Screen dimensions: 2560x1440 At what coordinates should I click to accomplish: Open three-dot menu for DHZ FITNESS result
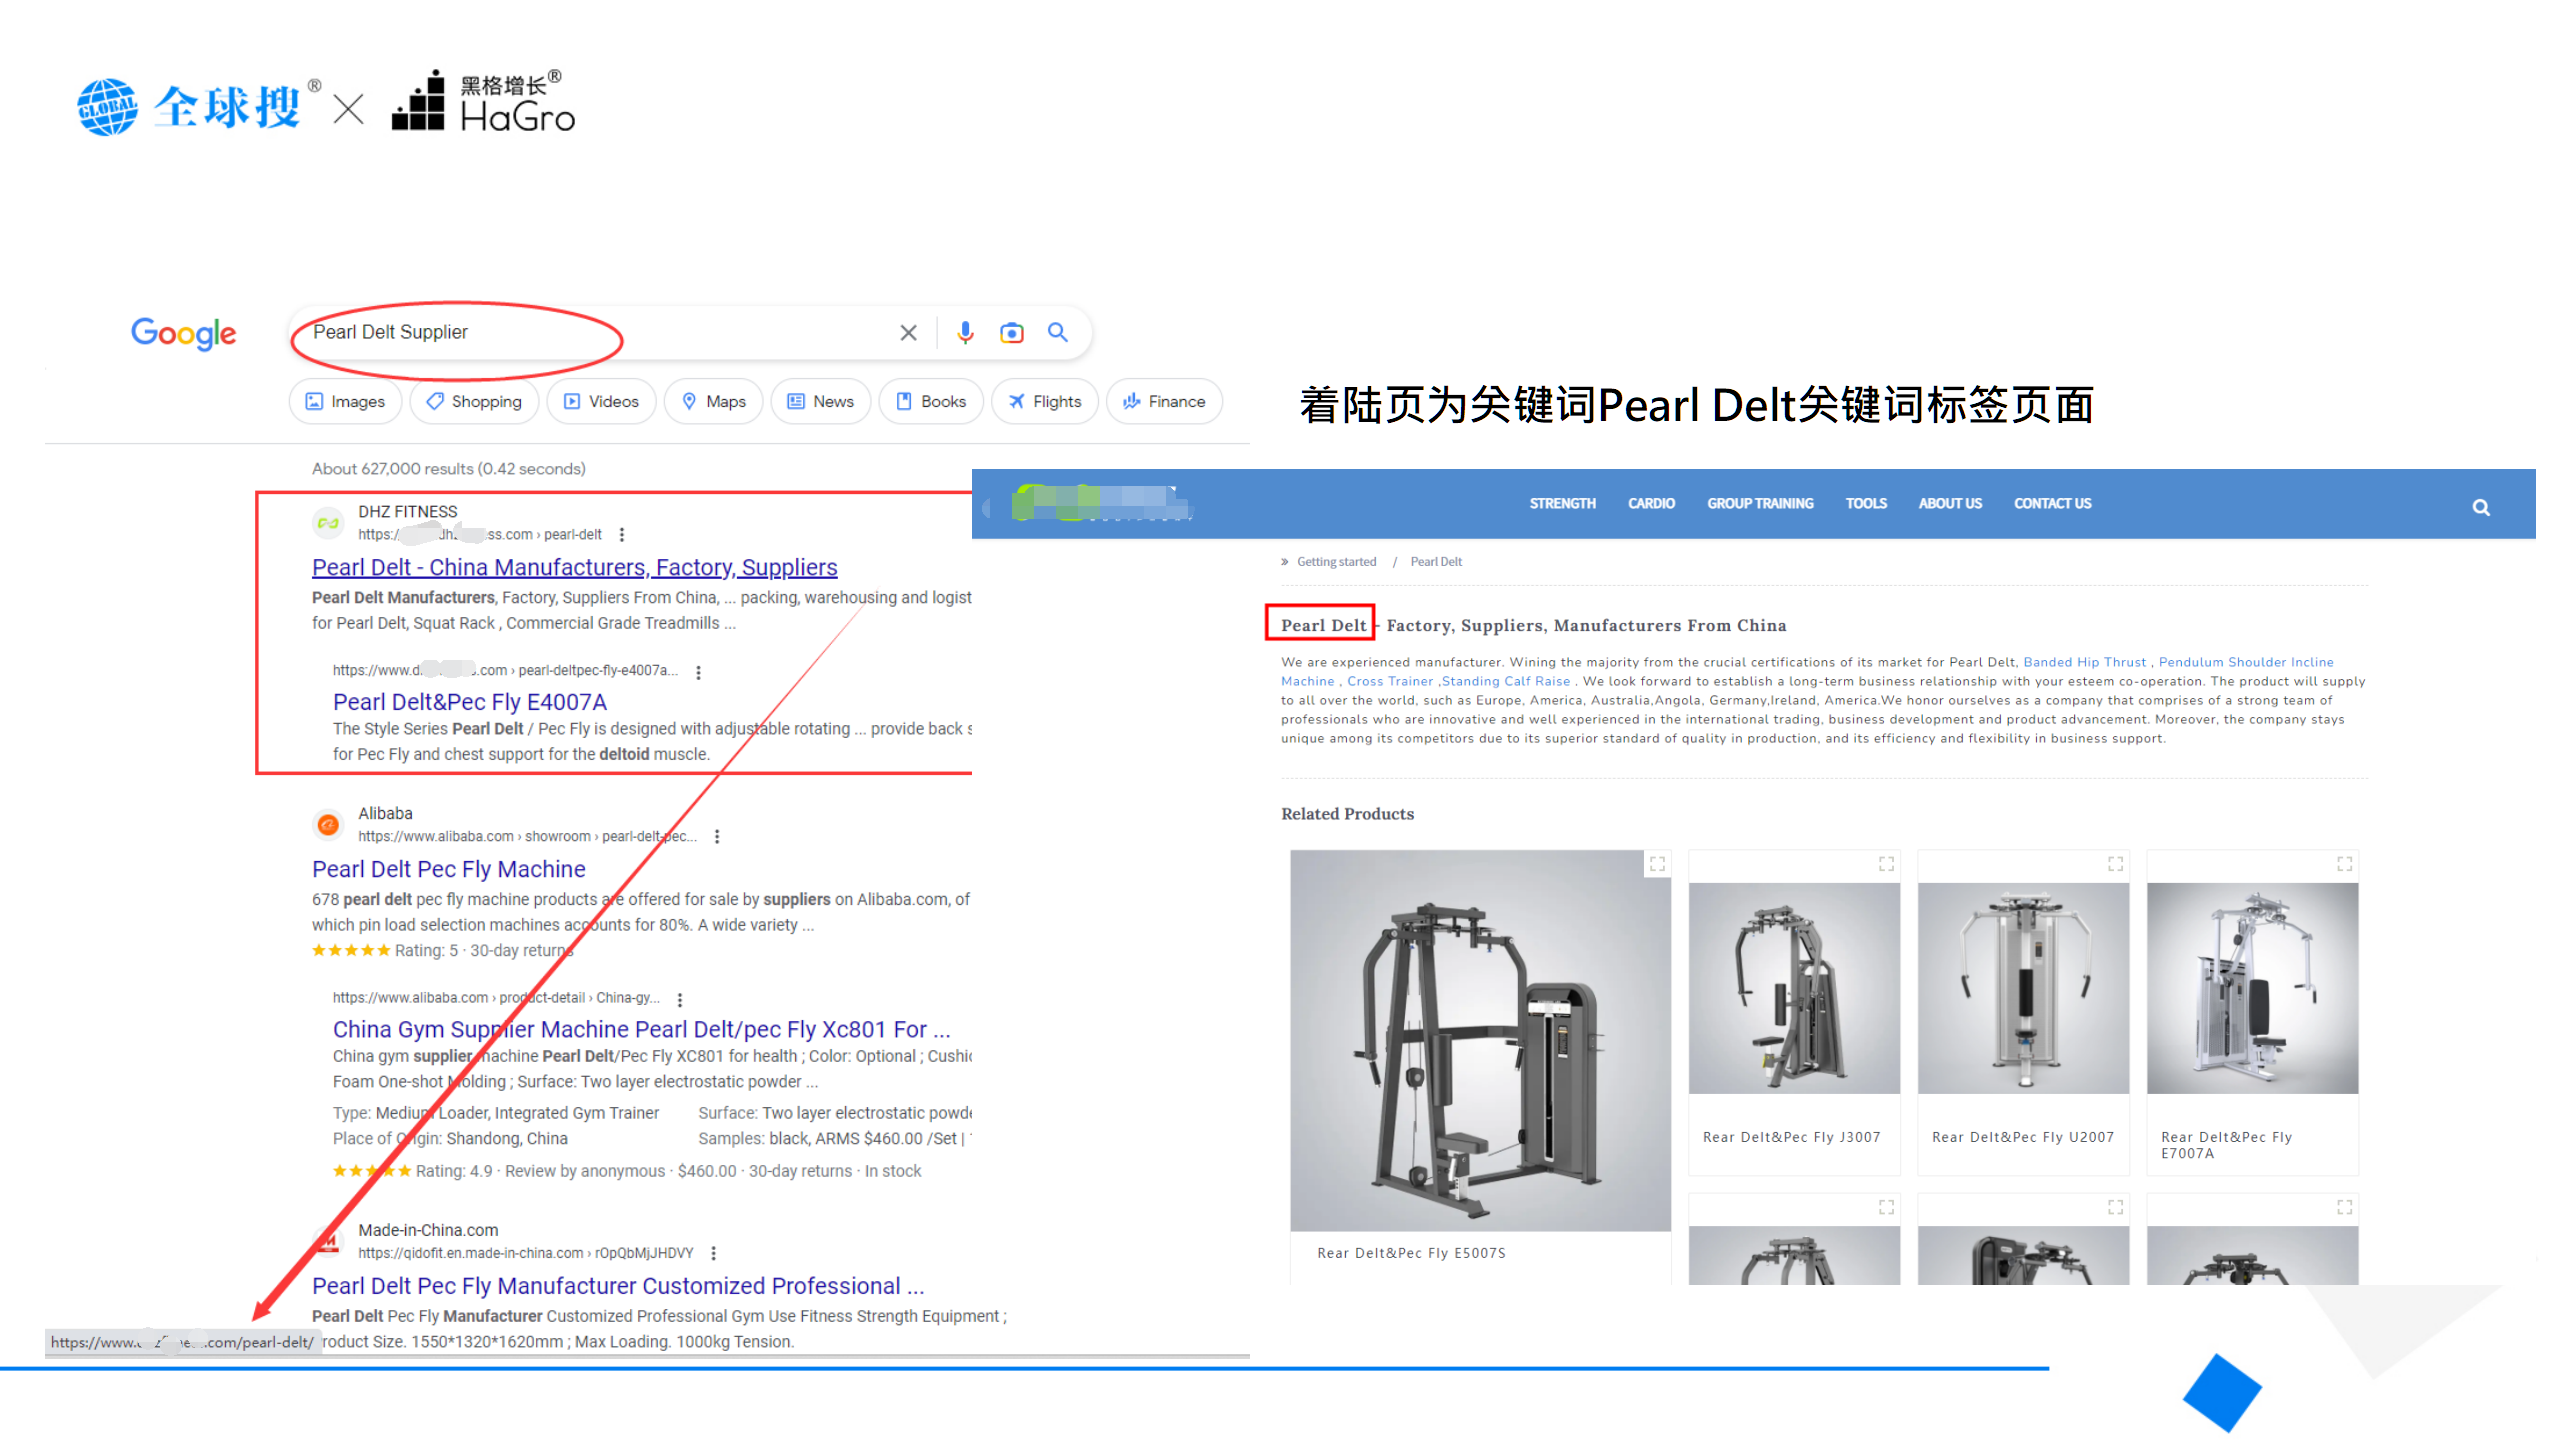[622, 535]
